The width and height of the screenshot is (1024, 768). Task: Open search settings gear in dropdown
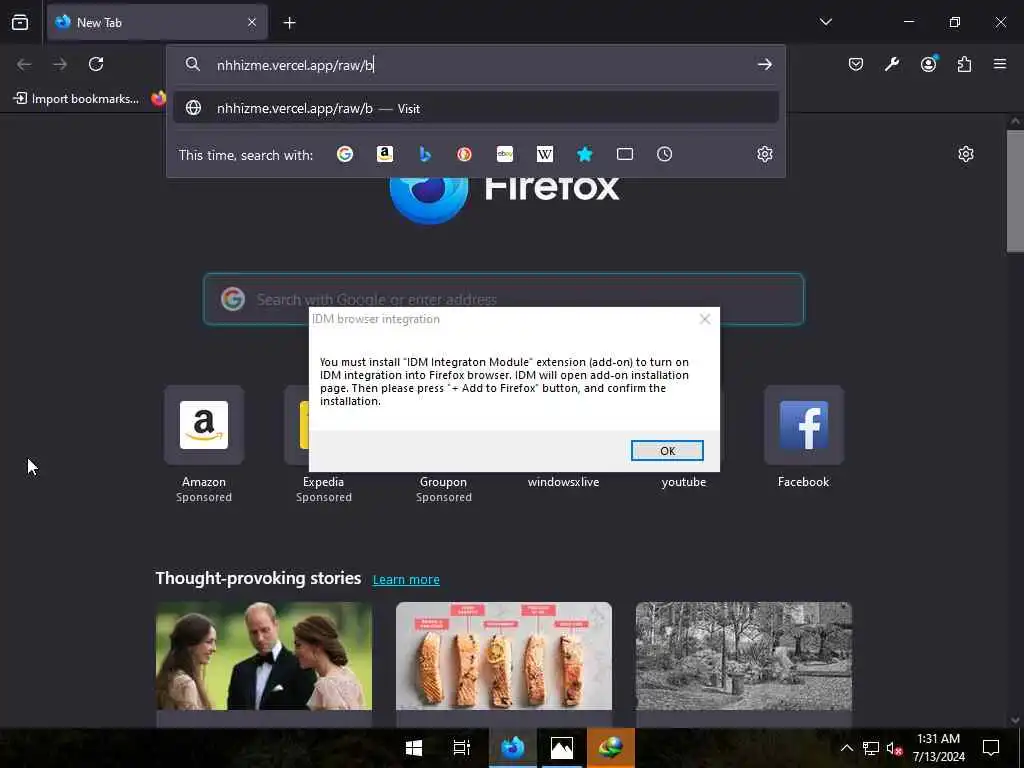click(x=765, y=154)
